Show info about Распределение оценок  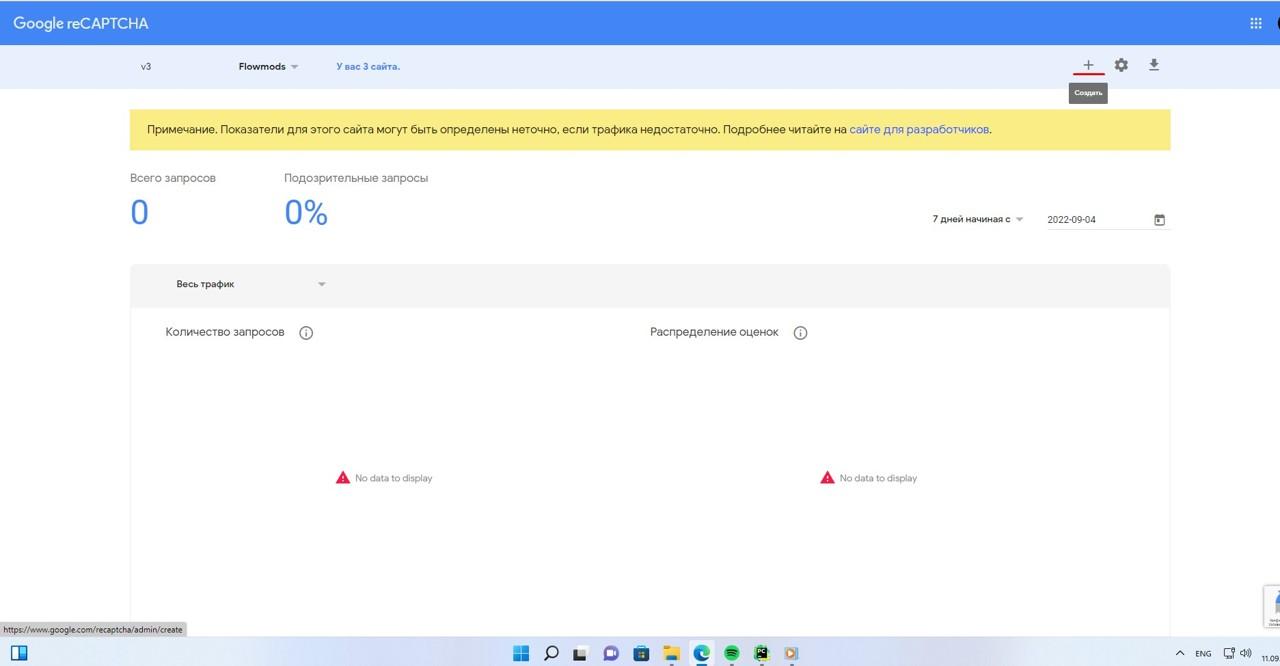pos(800,333)
